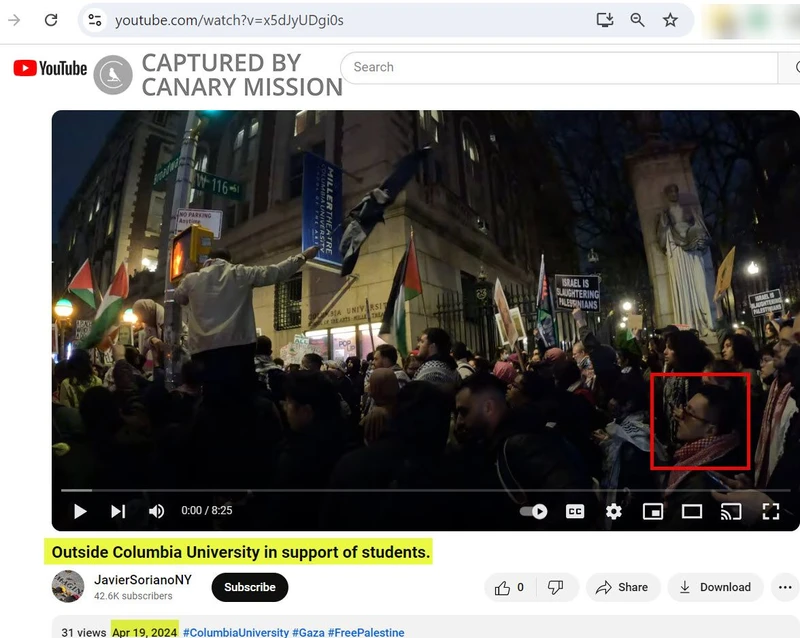
Task: Like the video with thumbs up
Action: pos(509,587)
